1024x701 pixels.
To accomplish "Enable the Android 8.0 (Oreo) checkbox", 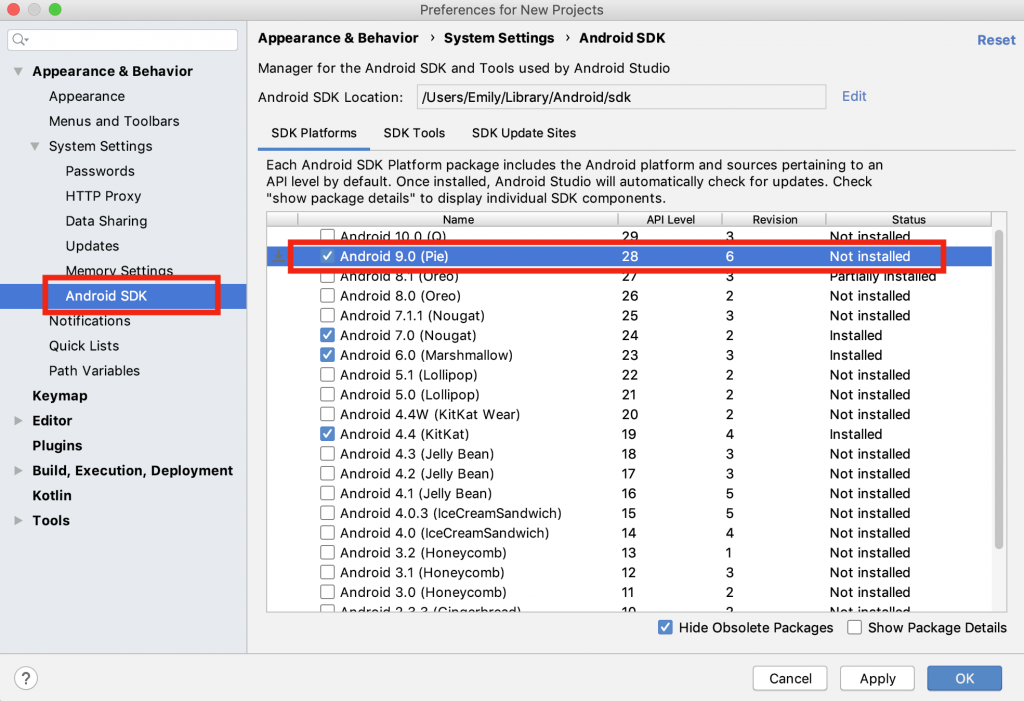I will [327, 296].
